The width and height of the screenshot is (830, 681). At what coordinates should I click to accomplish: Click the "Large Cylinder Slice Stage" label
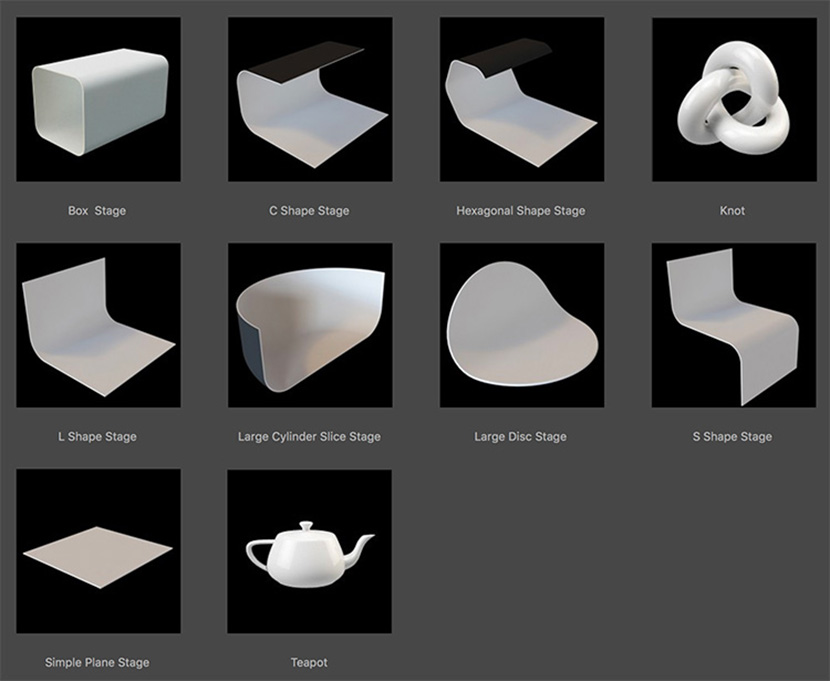(x=309, y=437)
